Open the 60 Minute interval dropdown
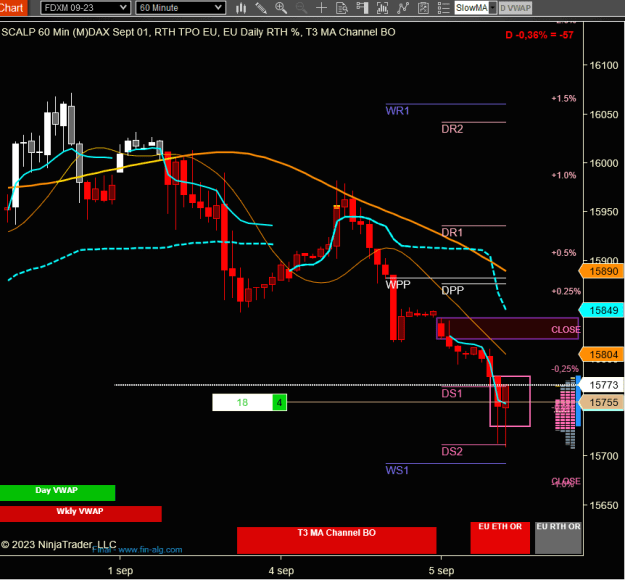This screenshot has width=625, height=580. [x=180, y=8]
